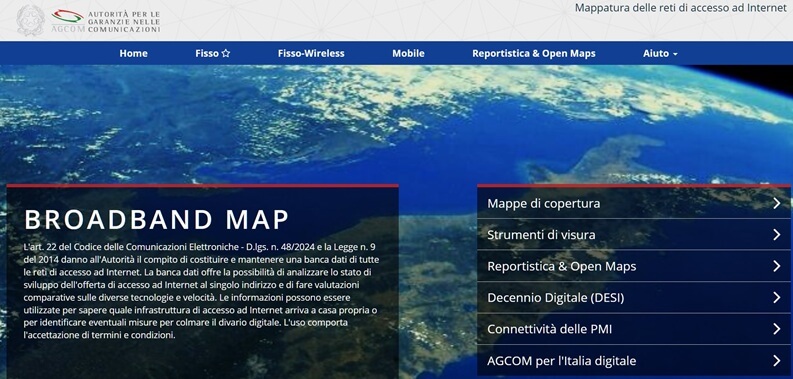Open Reportistica & Open Maps panel link
Screen dimensions: 793x379
634,266
